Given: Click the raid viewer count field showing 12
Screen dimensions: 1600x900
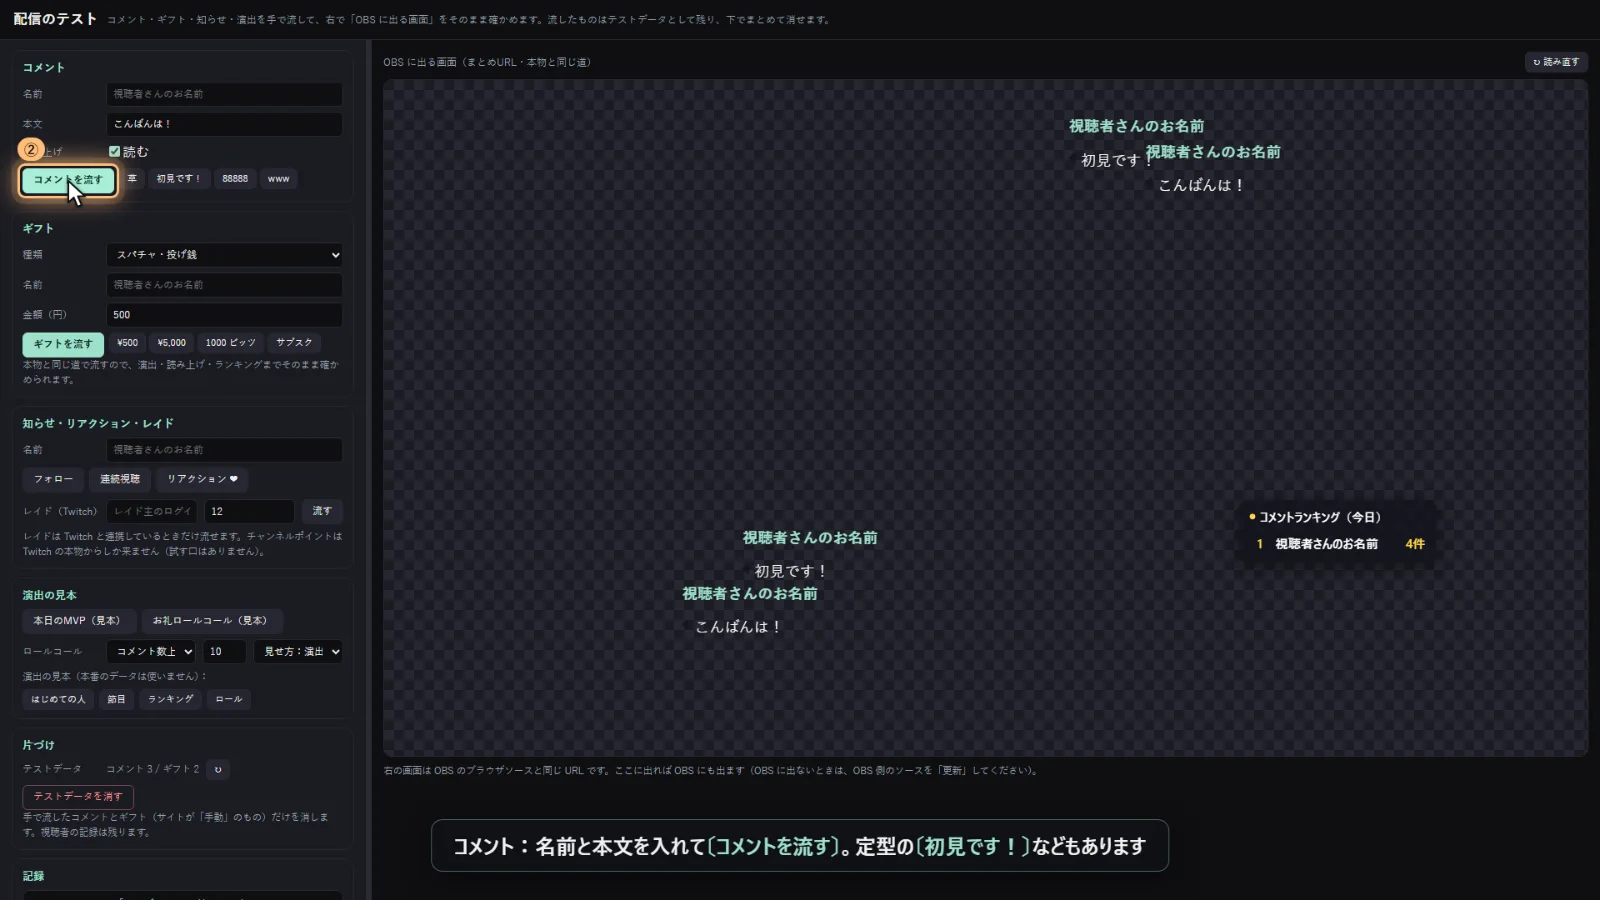Looking at the screenshot, I should pyautogui.click(x=249, y=511).
